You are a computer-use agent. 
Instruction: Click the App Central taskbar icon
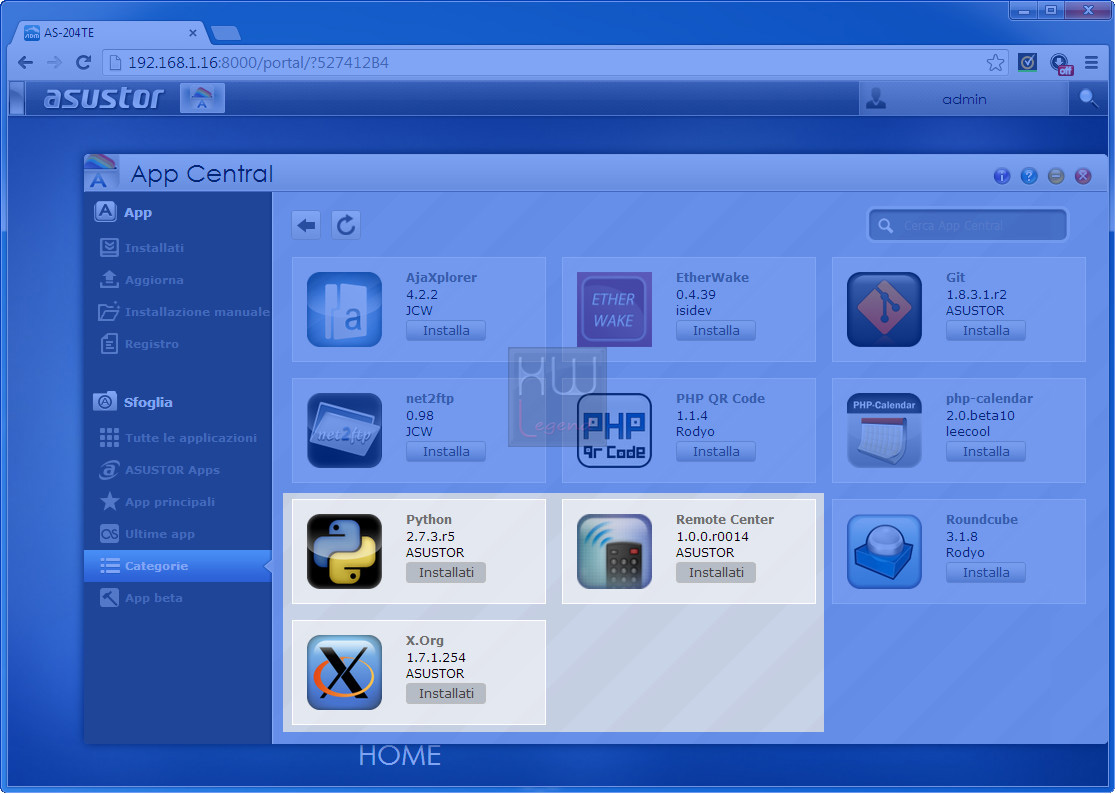point(202,98)
